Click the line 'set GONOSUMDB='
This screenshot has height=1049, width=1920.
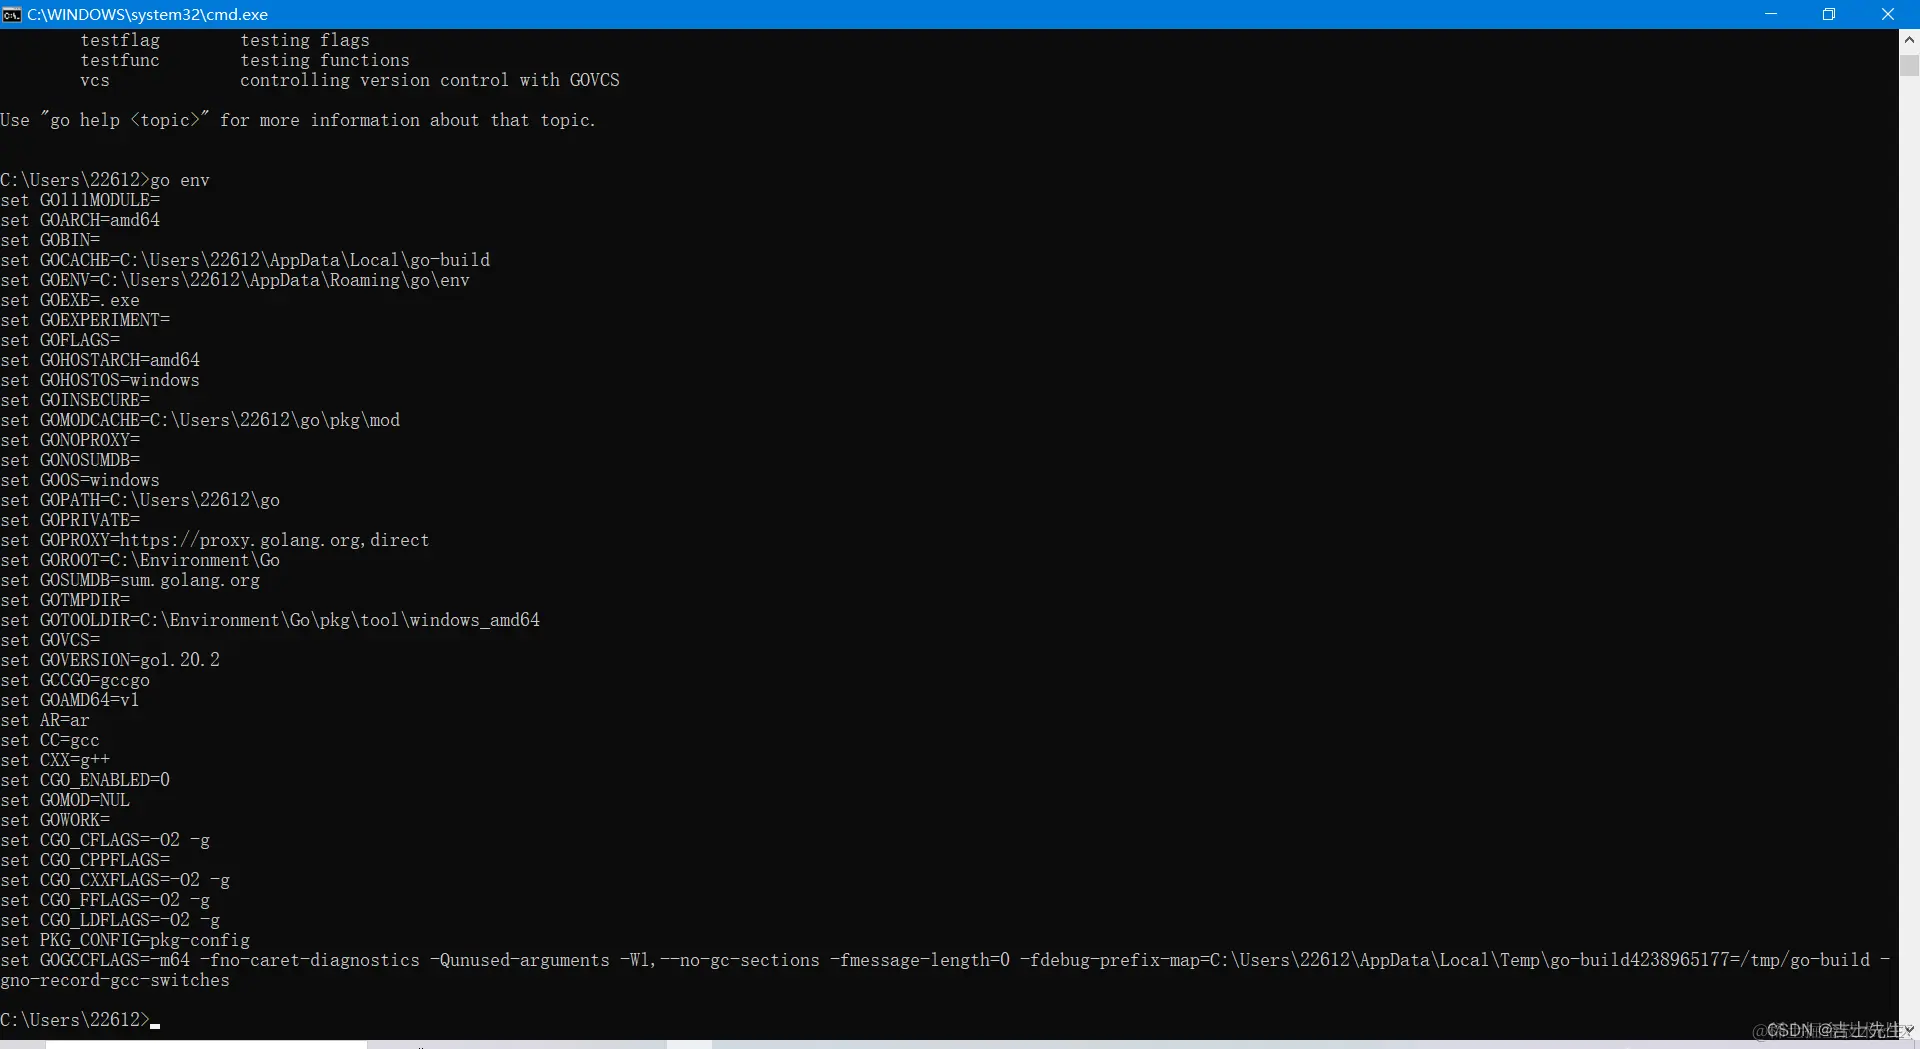tap(70, 460)
